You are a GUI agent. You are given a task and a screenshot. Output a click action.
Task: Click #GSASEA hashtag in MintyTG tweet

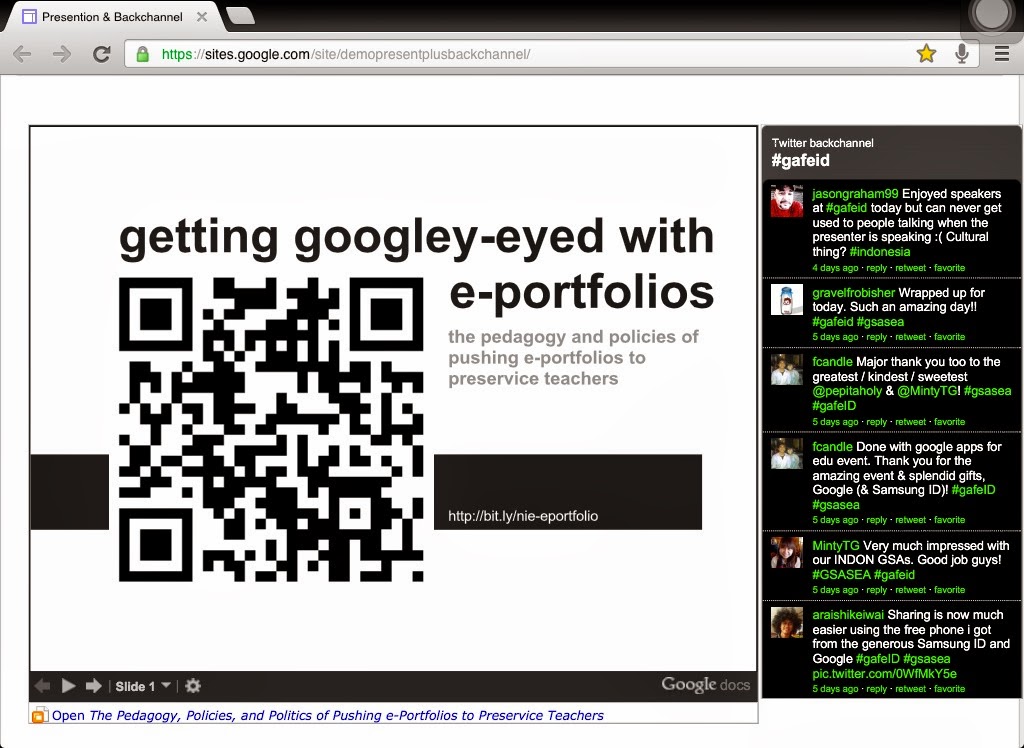click(x=841, y=575)
